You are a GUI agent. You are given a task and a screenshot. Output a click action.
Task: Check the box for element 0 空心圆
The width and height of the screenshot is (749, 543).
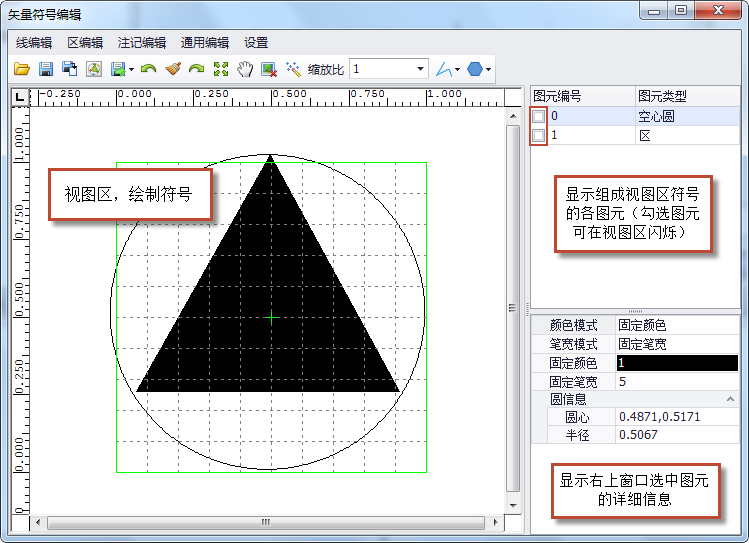click(x=539, y=116)
